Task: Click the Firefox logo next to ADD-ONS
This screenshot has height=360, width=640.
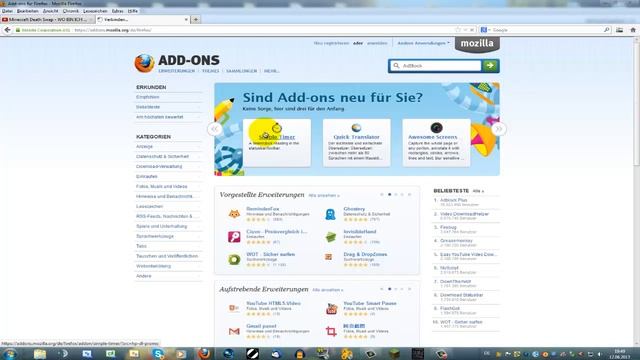Action: pos(144,63)
